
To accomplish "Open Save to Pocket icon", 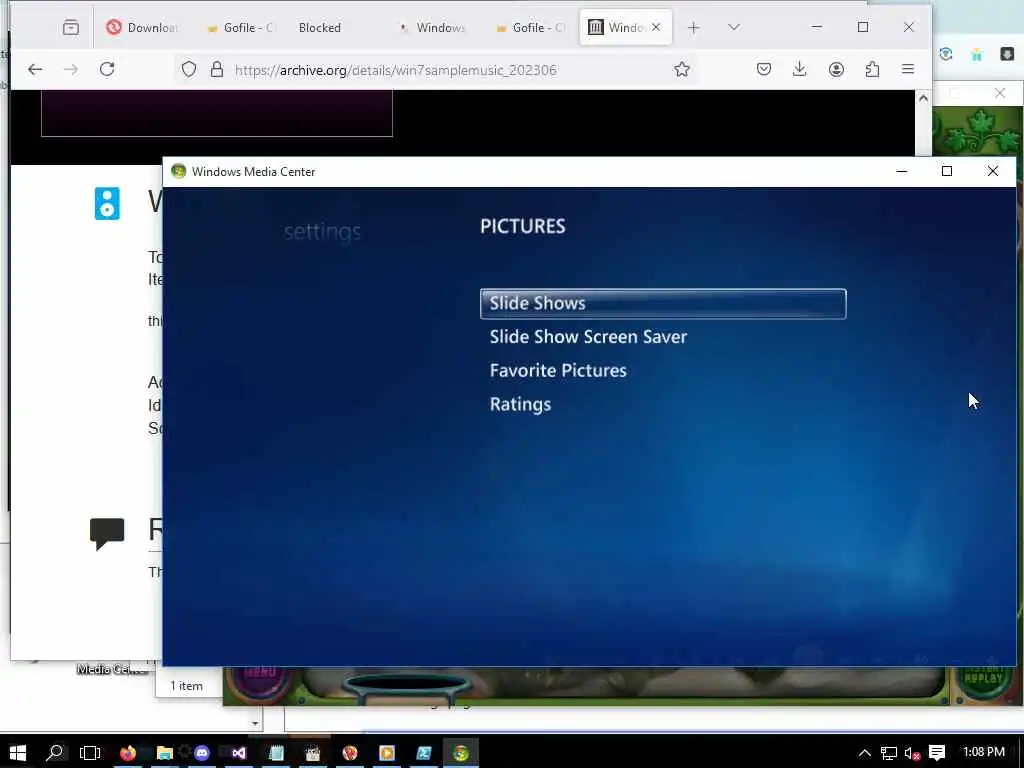I will pos(764,69).
